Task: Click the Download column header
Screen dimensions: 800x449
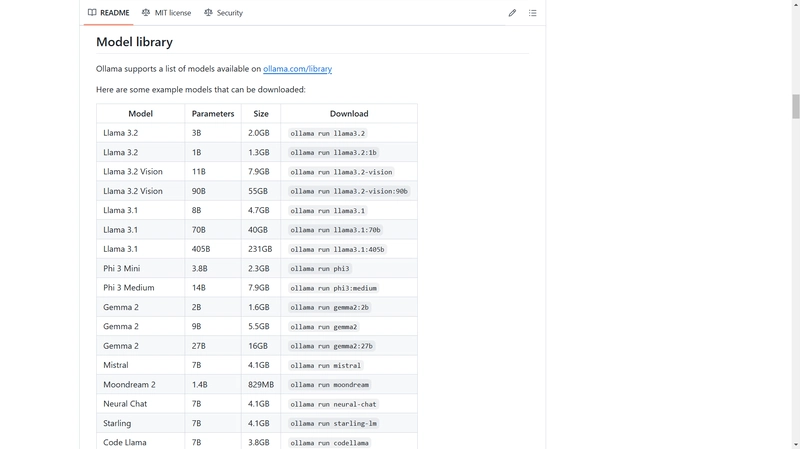Action: [349, 113]
